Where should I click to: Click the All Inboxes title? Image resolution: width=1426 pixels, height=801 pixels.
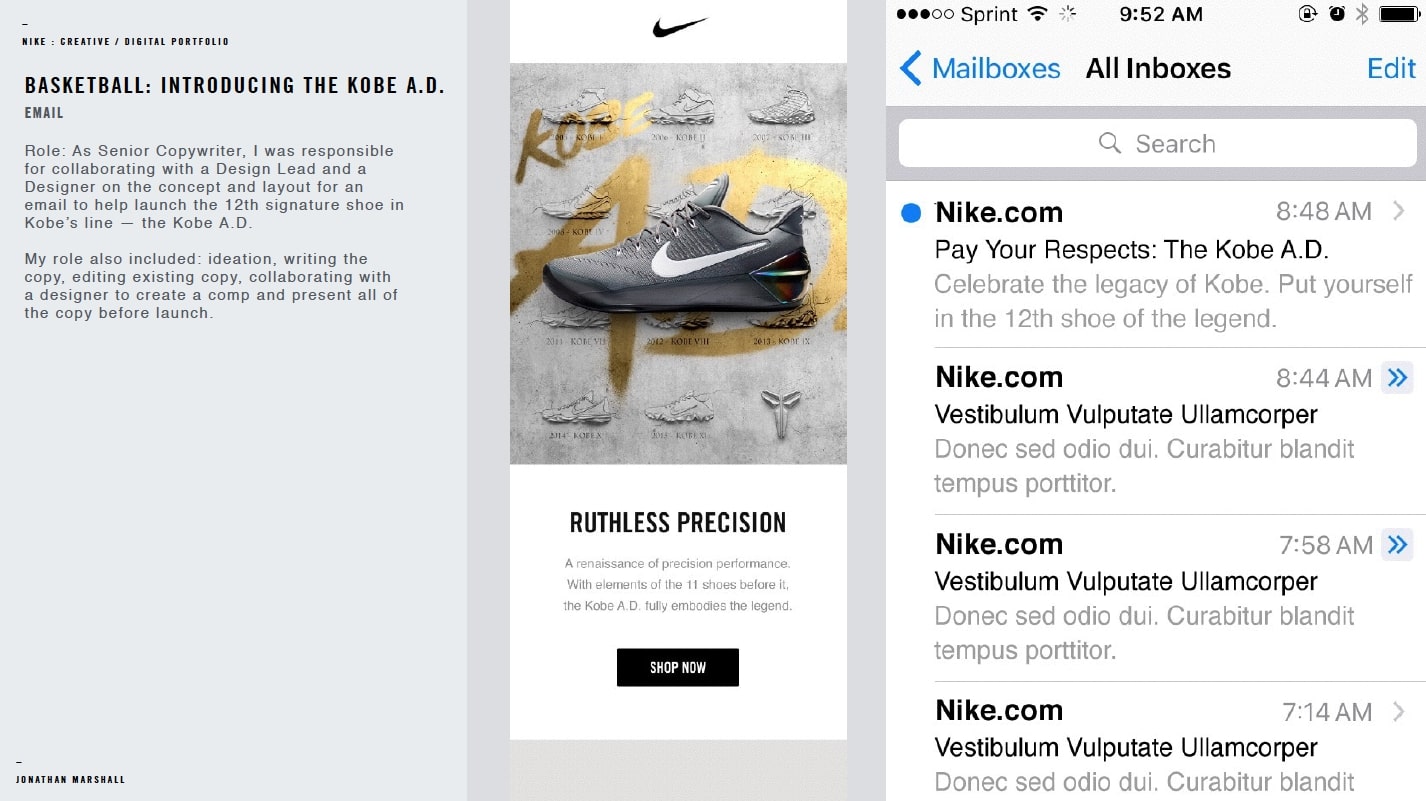pyautogui.click(x=1158, y=68)
